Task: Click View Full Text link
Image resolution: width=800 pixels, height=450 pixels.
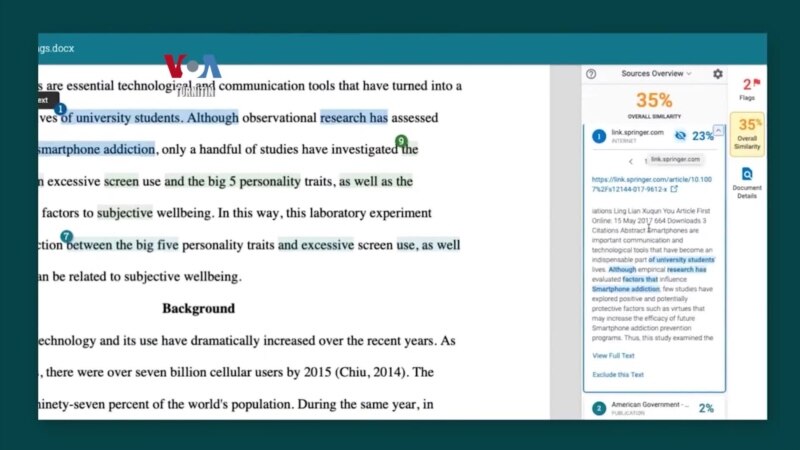Action: 613,356
